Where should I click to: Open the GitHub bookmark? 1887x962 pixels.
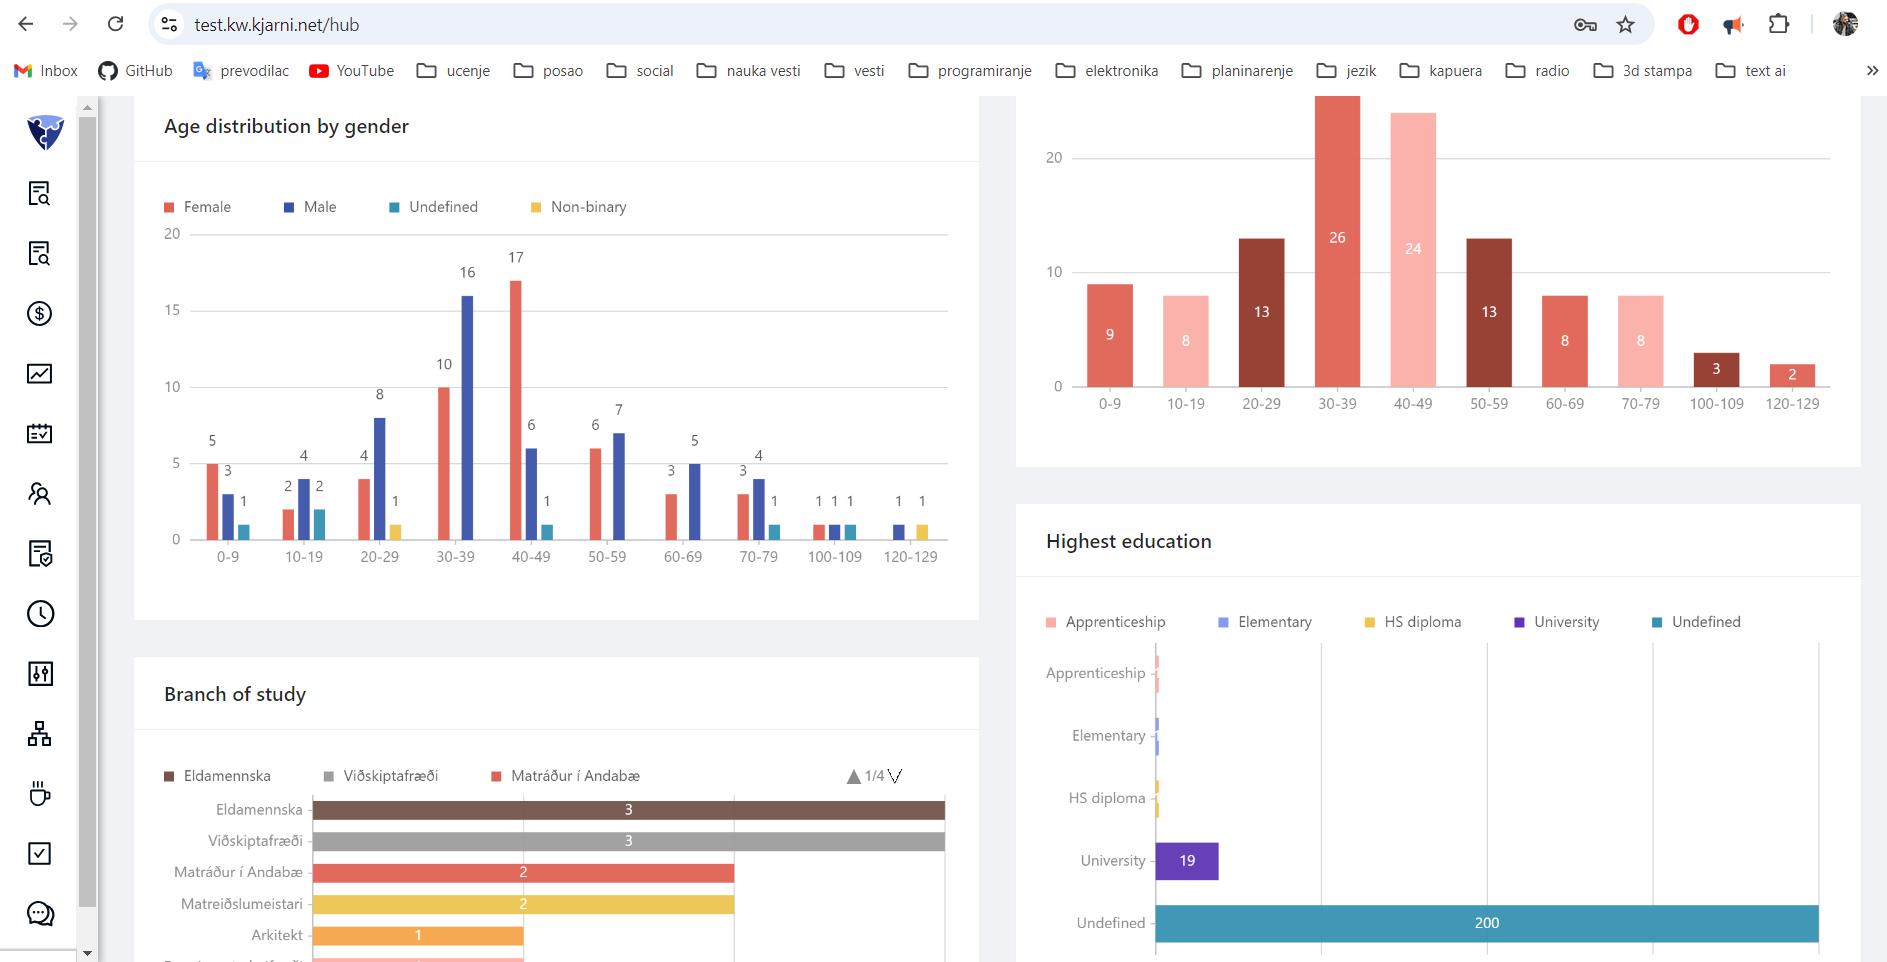coord(135,70)
